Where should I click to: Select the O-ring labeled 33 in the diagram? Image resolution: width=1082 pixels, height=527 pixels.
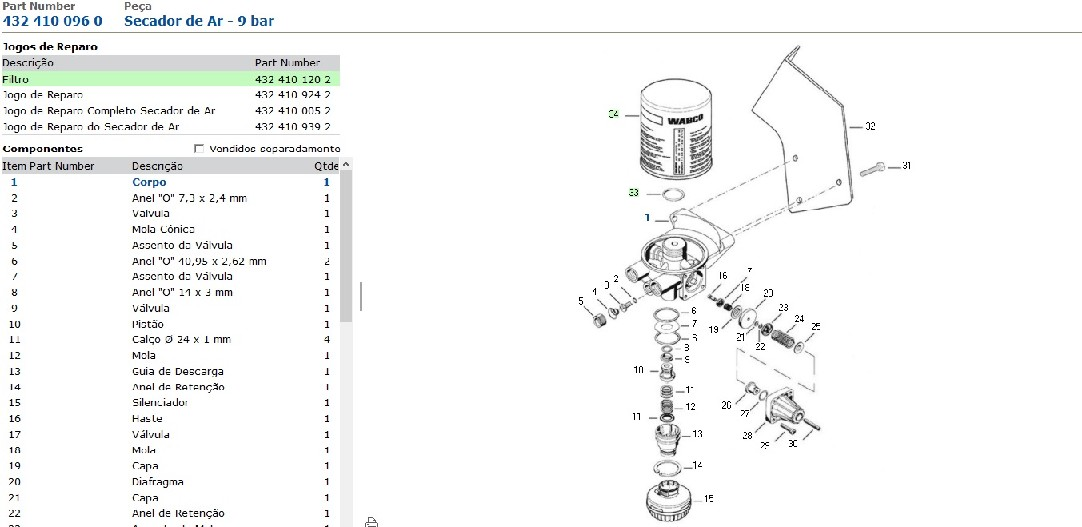pyautogui.click(x=673, y=193)
